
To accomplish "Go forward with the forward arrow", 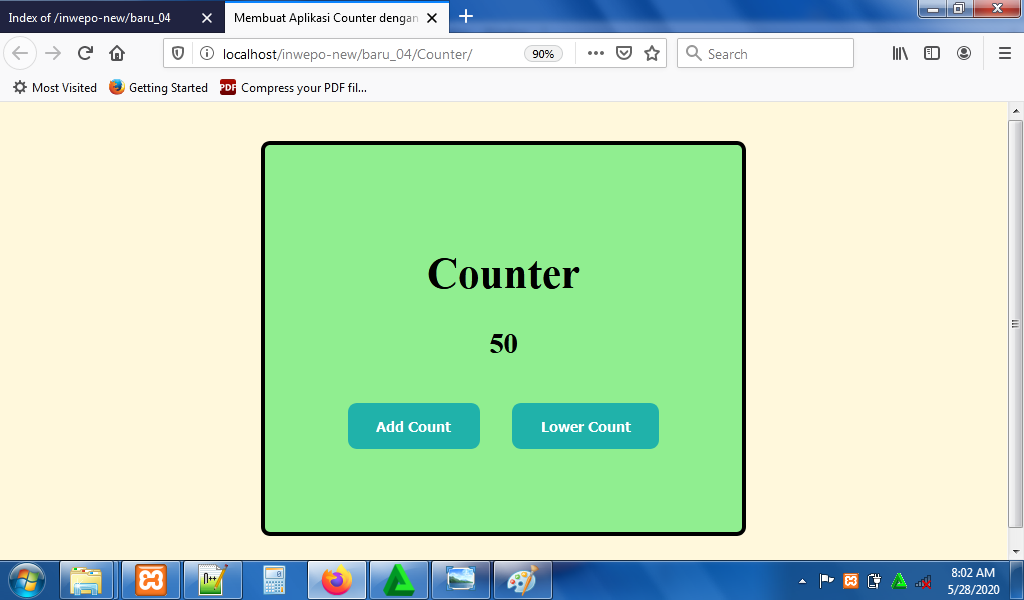I will click(54, 54).
